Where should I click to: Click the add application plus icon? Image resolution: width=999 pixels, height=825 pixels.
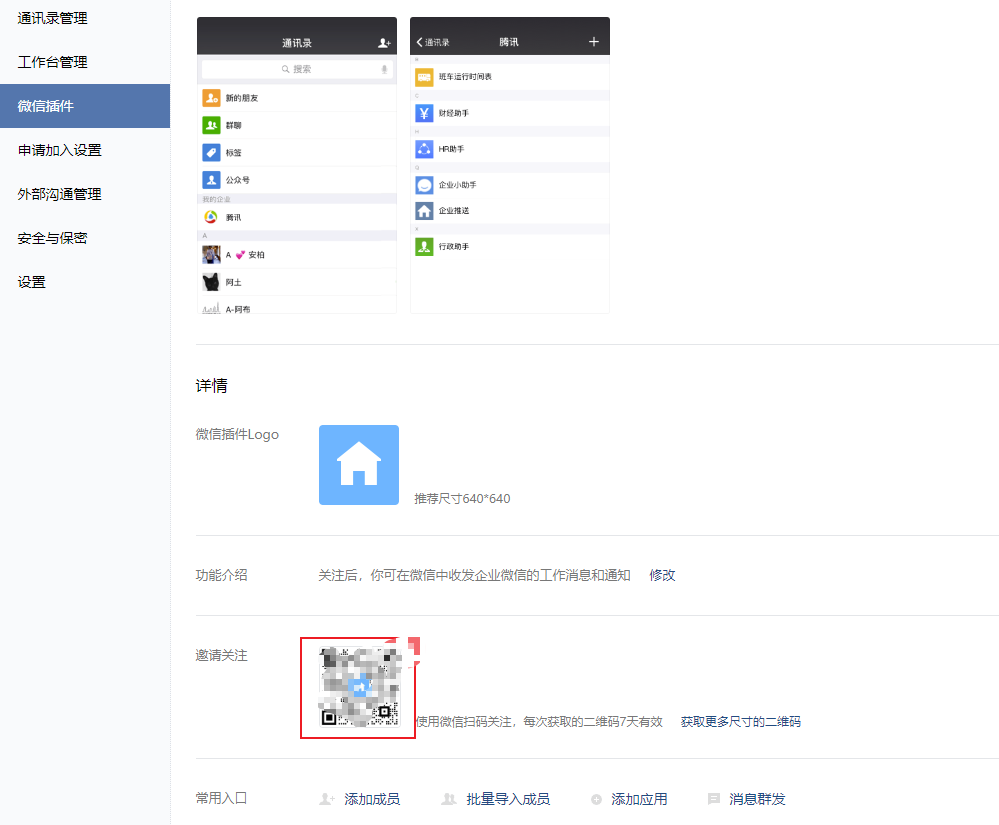tap(596, 800)
